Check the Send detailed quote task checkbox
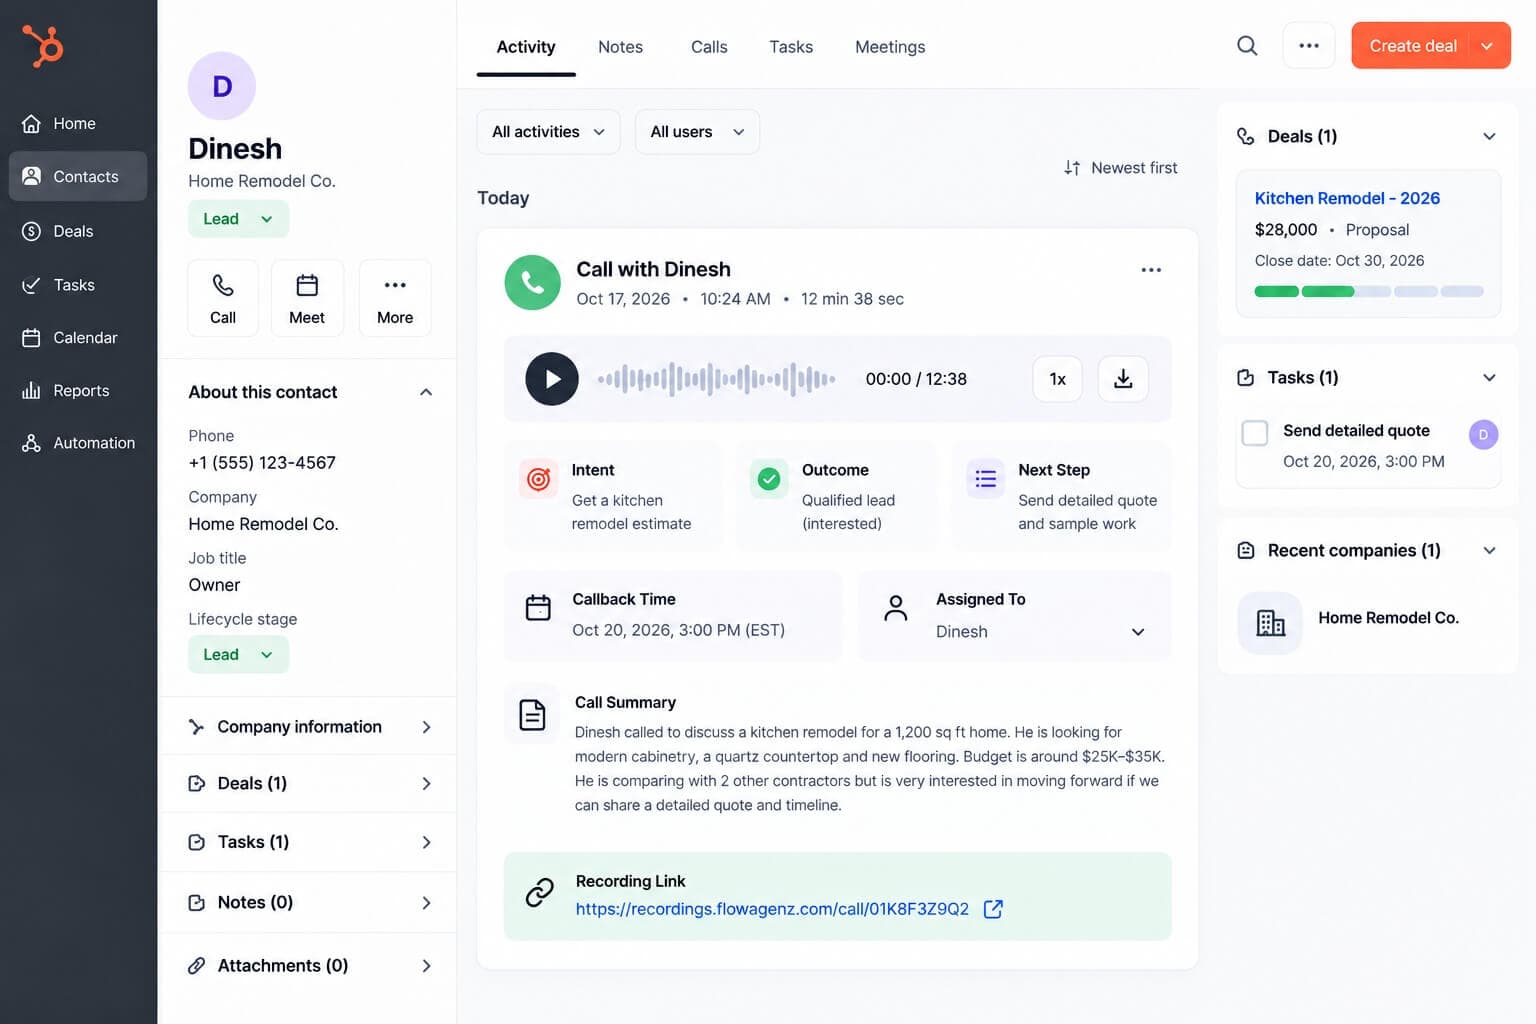 tap(1255, 433)
